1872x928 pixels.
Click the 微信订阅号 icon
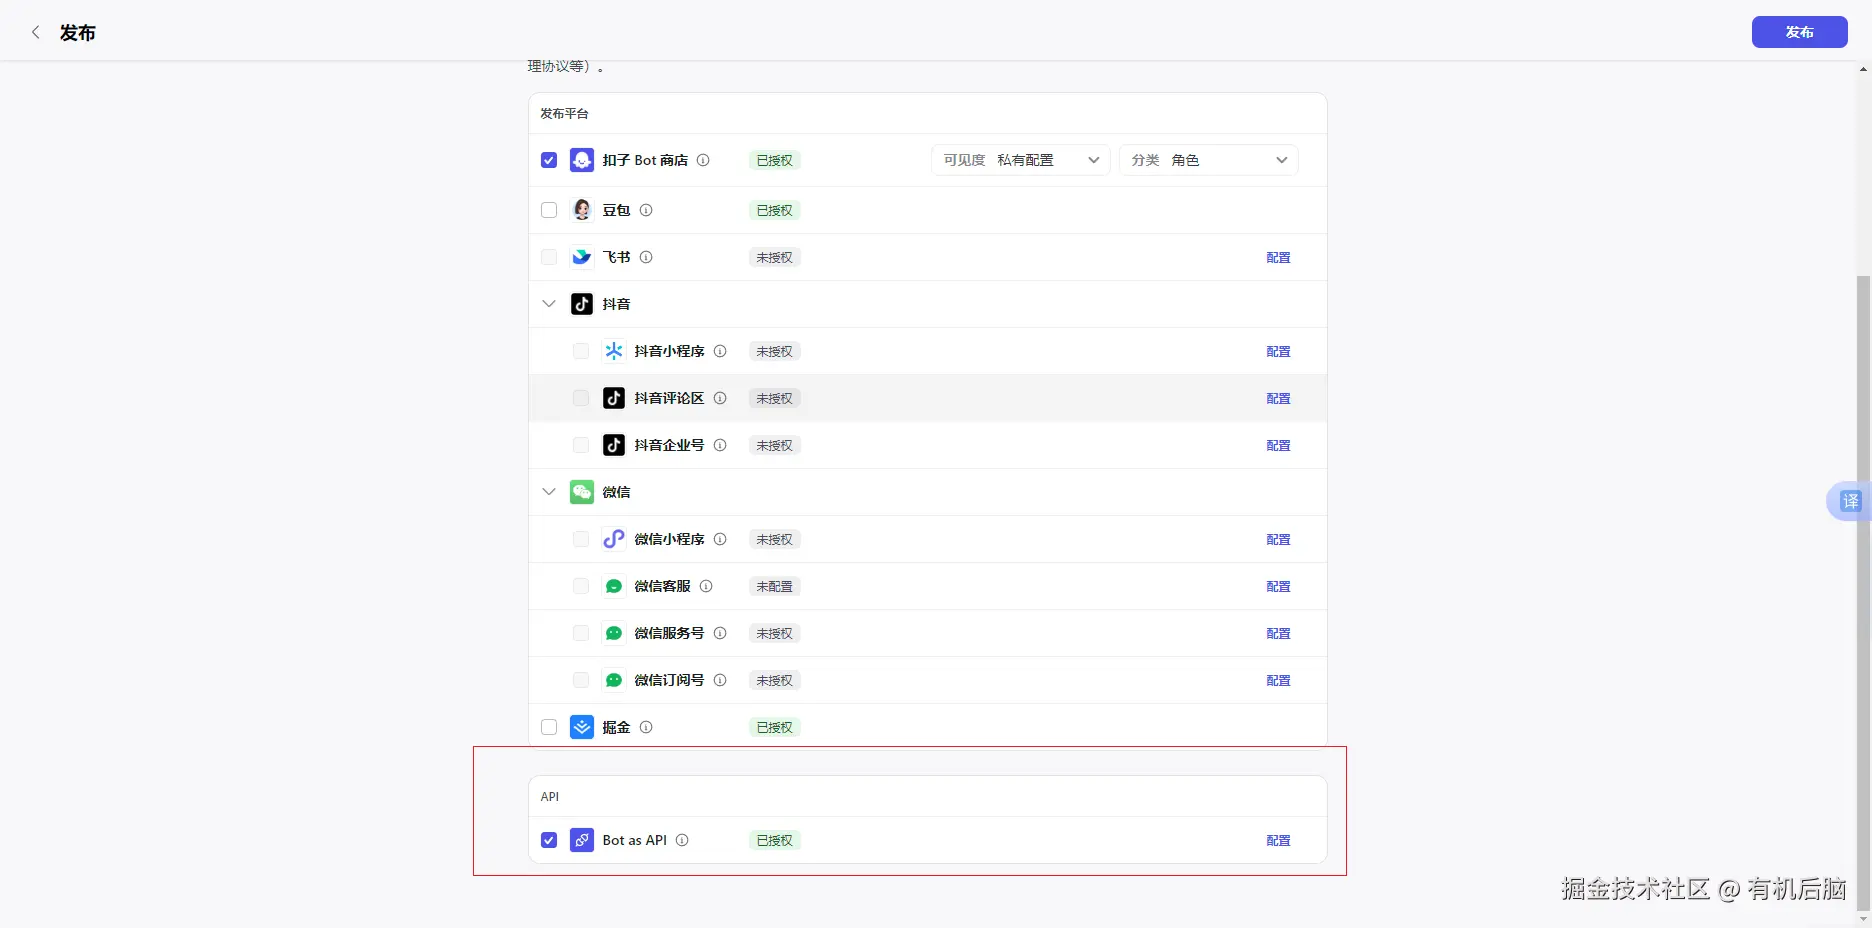pos(614,680)
